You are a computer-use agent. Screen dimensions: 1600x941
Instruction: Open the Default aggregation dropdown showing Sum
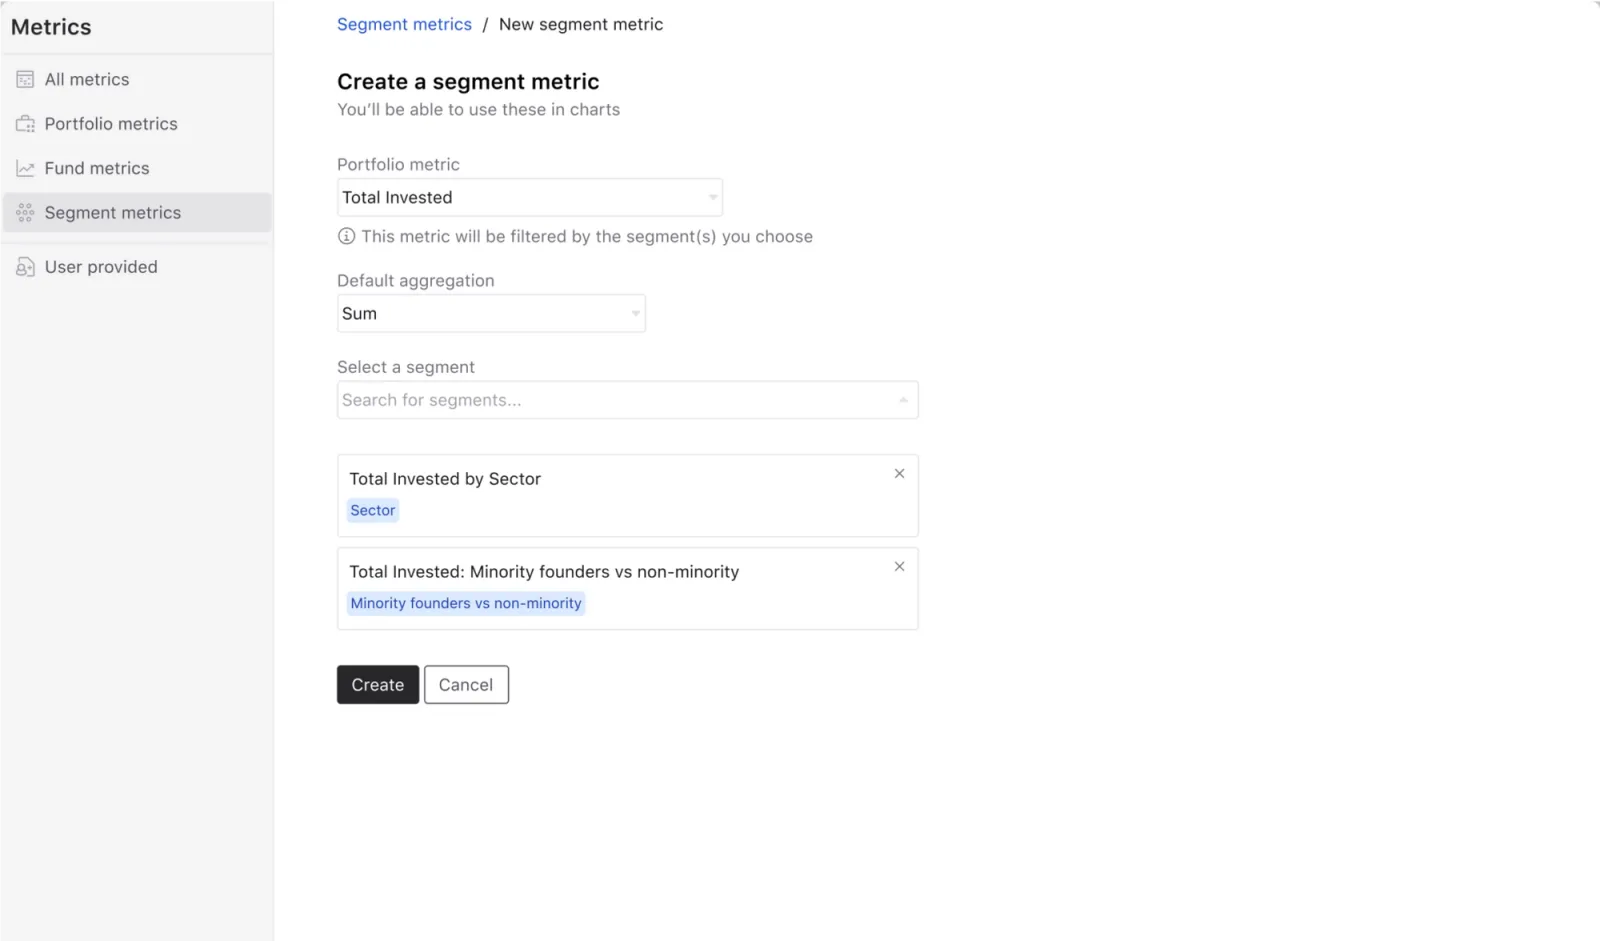tap(490, 313)
